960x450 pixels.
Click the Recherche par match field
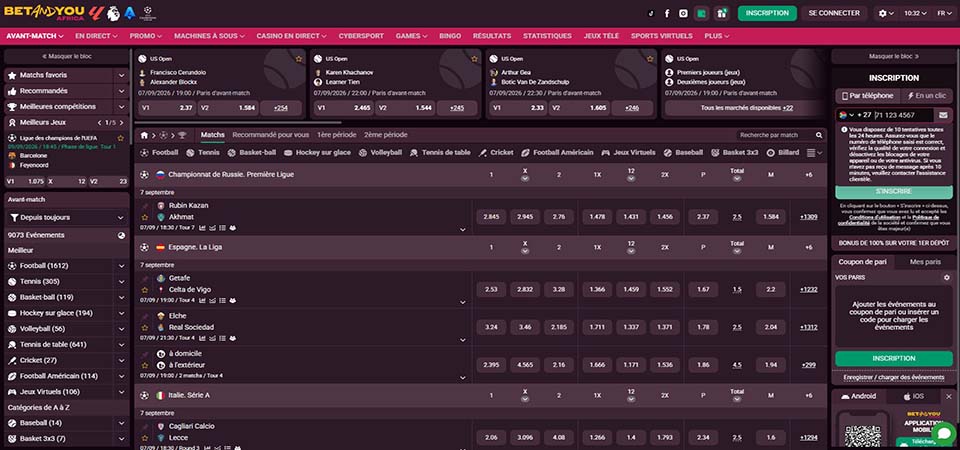[x=776, y=135]
